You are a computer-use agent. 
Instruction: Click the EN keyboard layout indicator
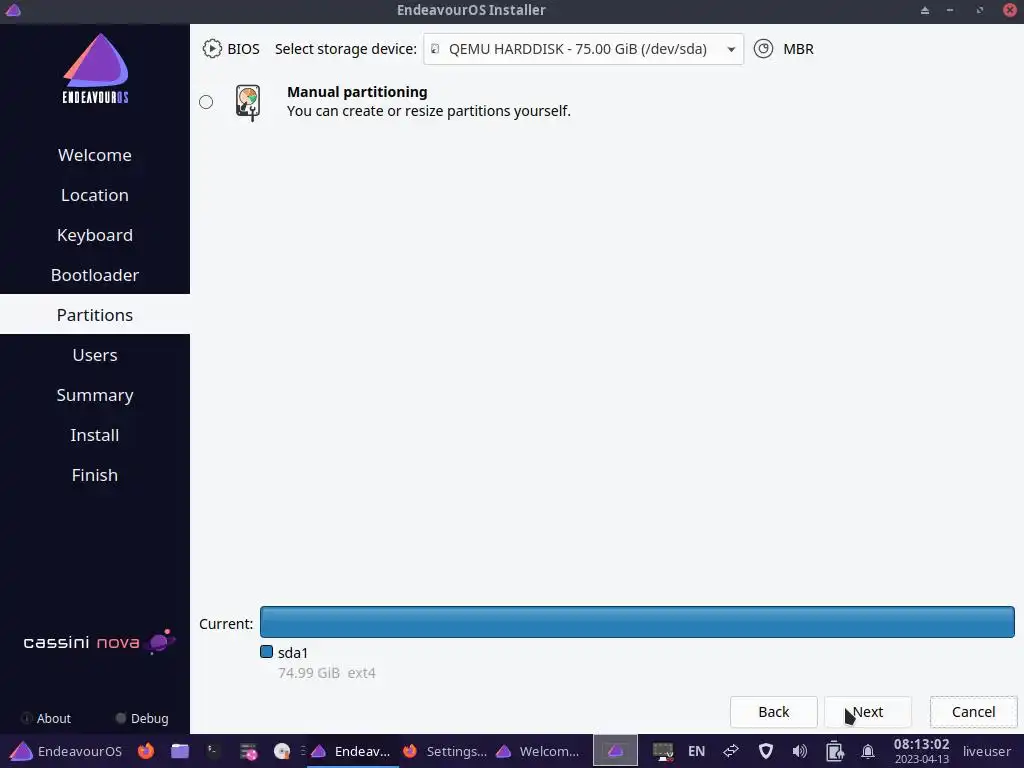click(x=696, y=751)
